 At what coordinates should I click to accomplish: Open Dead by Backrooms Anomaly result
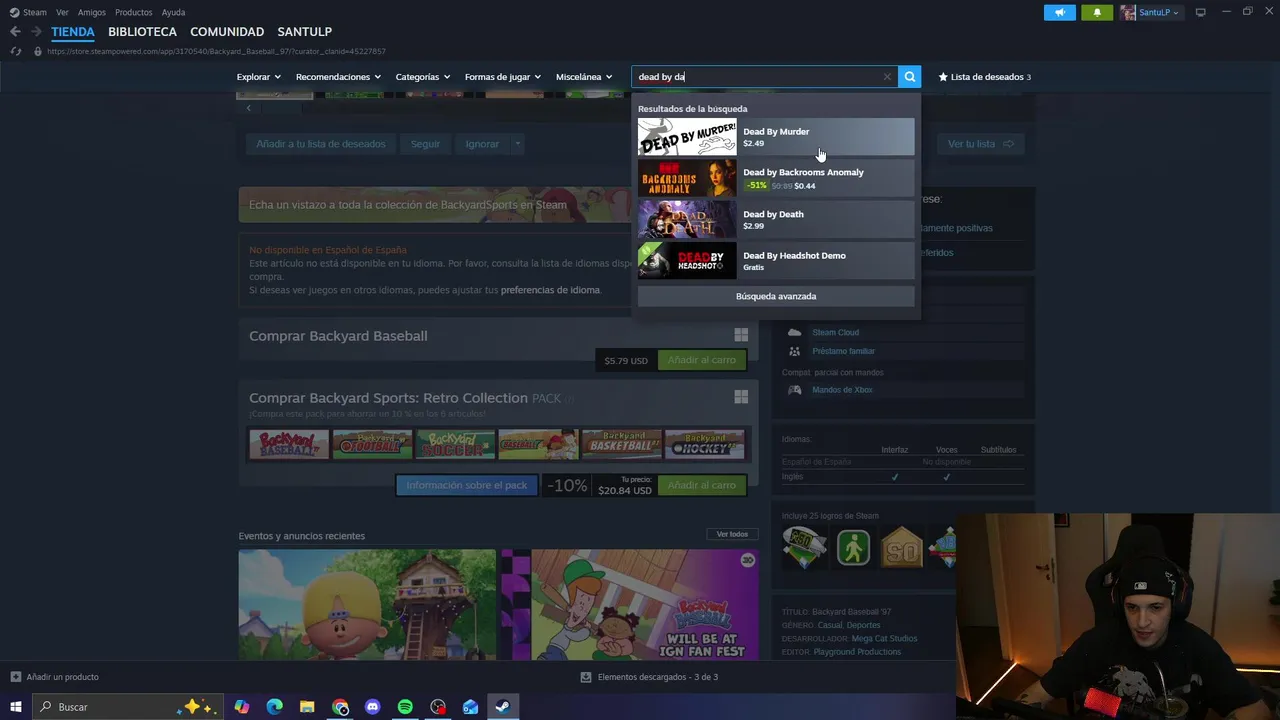click(776, 178)
